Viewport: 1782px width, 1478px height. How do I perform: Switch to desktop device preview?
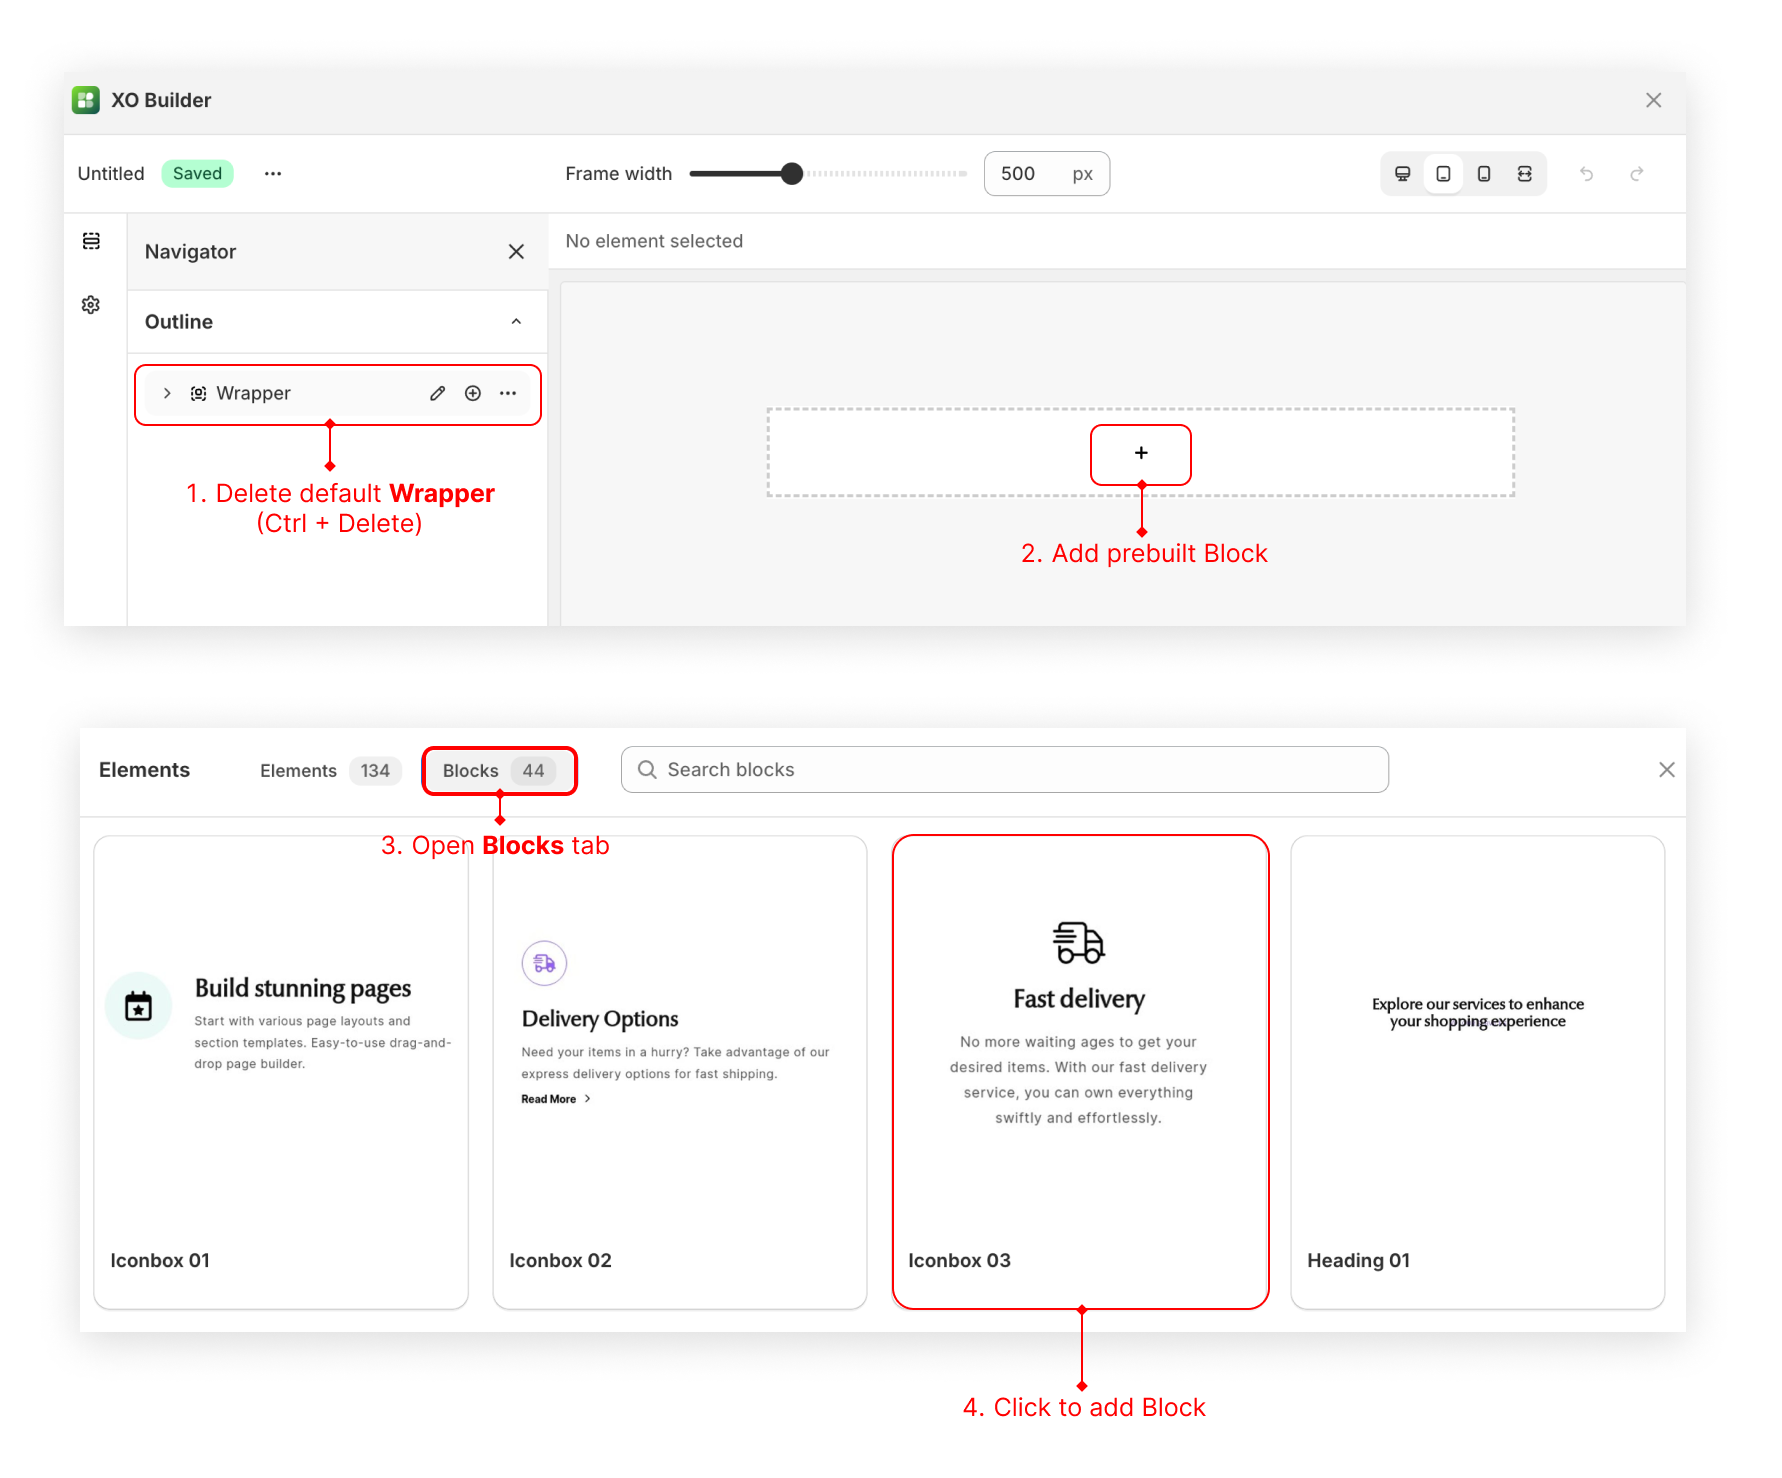1403,174
